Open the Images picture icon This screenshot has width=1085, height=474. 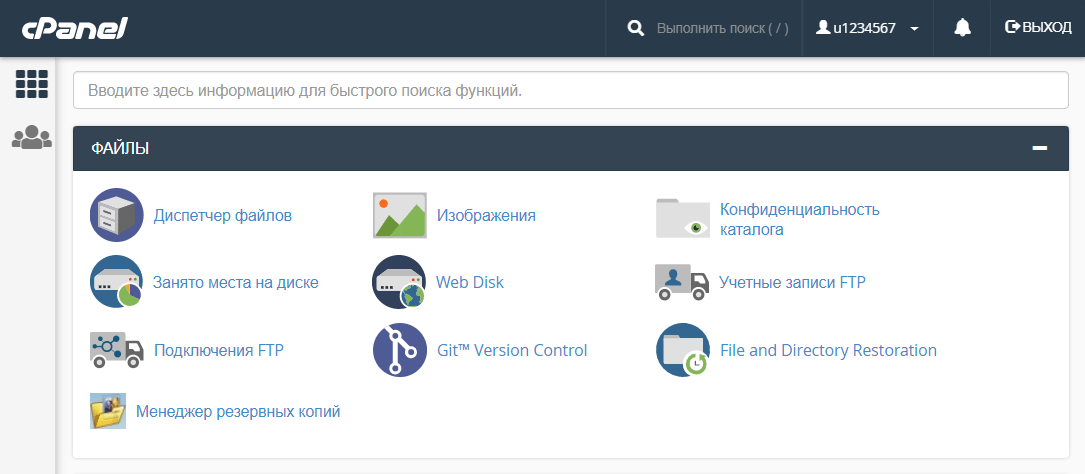pyautogui.click(x=400, y=215)
